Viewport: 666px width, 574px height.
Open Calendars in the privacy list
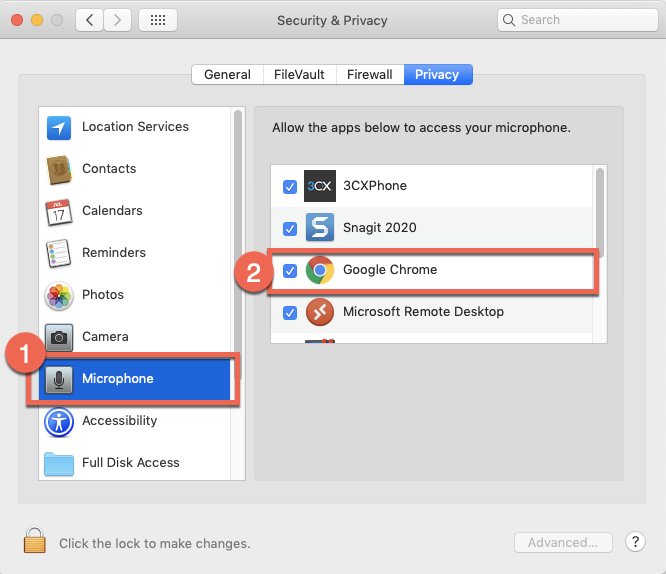pos(111,211)
